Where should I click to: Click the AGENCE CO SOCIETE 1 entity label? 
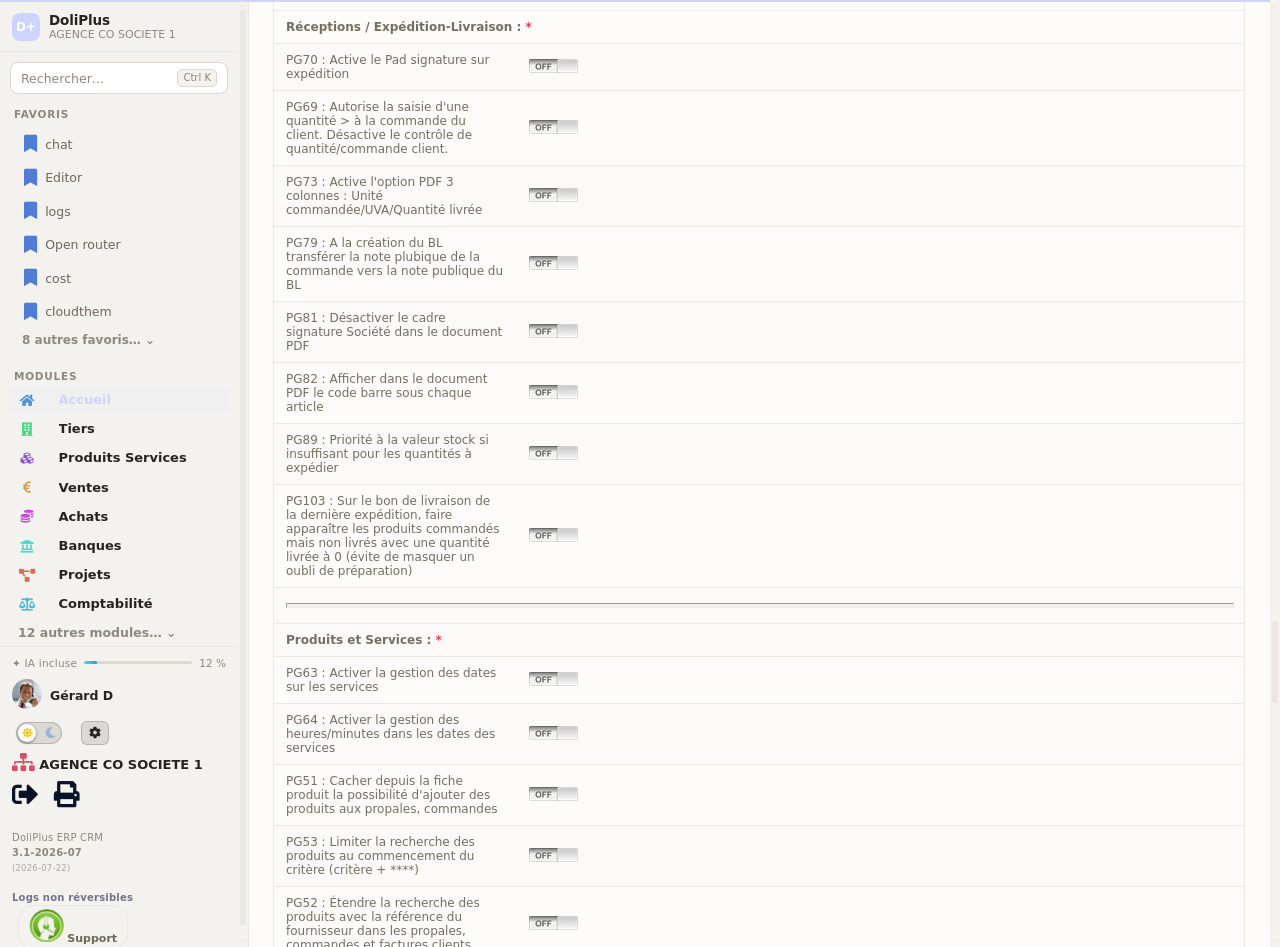(121, 765)
